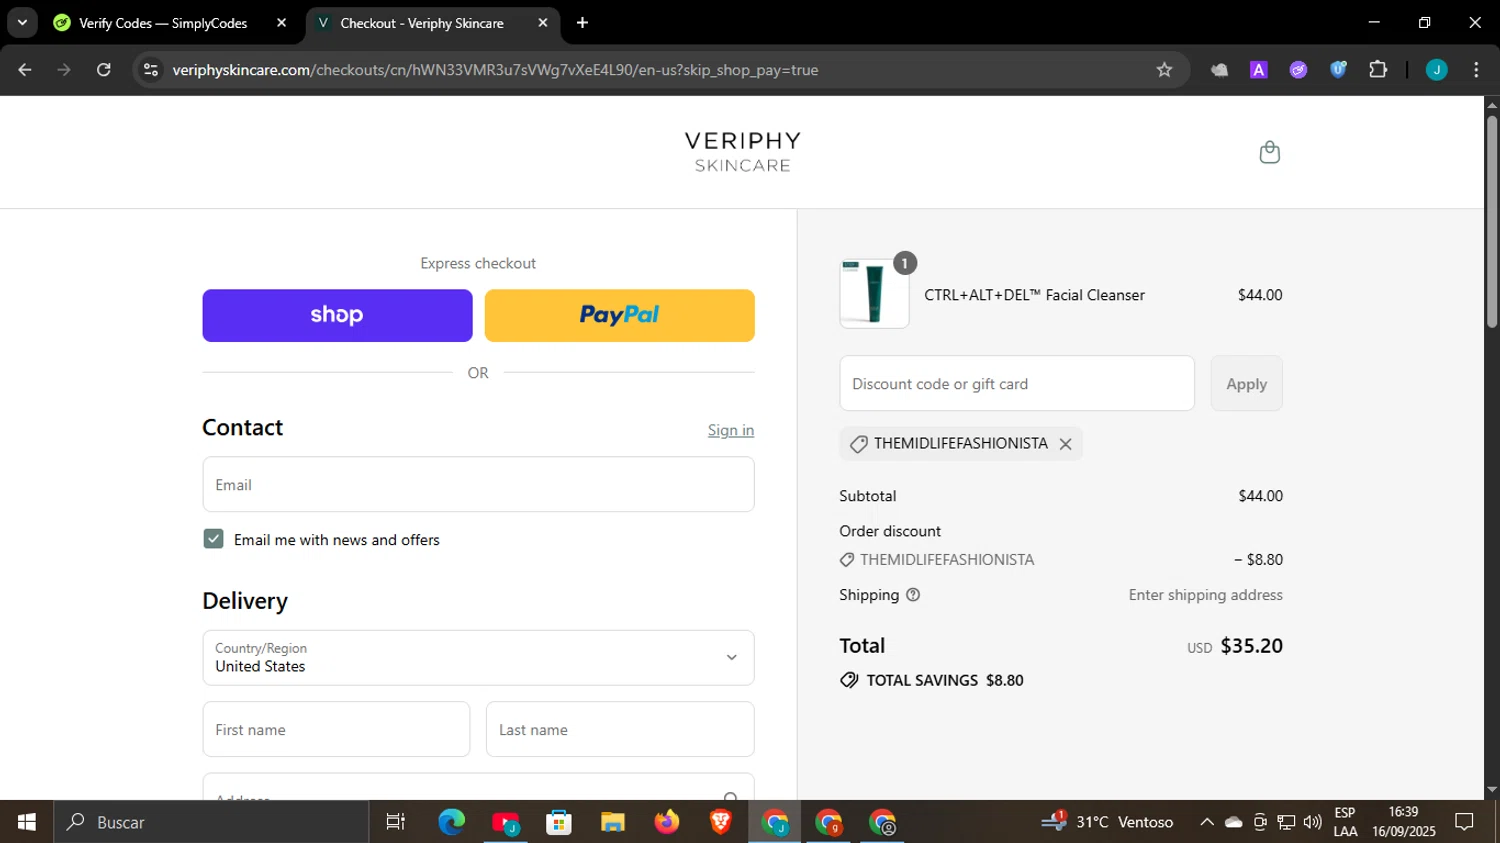Go back to the previous page
The image size is (1500, 843).
click(x=25, y=70)
